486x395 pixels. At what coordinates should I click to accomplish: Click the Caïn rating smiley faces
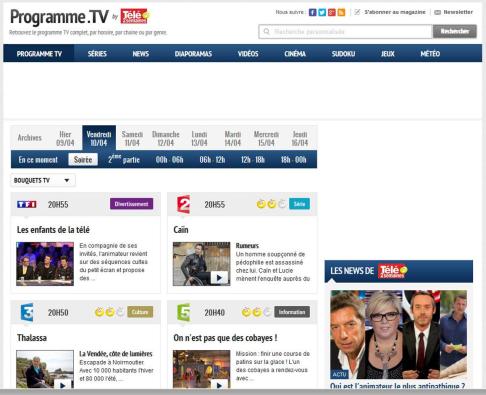(x=271, y=204)
